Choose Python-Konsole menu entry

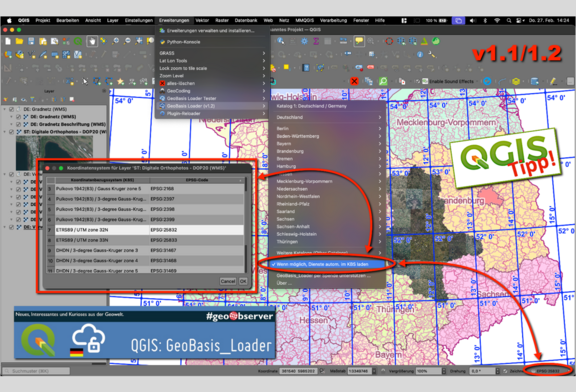pyautogui.click(x=212, y=42)
